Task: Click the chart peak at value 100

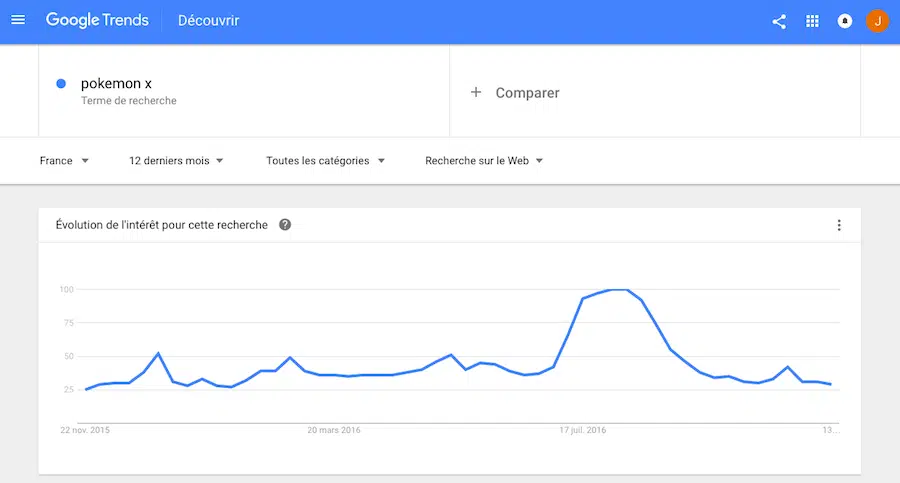Action: pos(619,290)
